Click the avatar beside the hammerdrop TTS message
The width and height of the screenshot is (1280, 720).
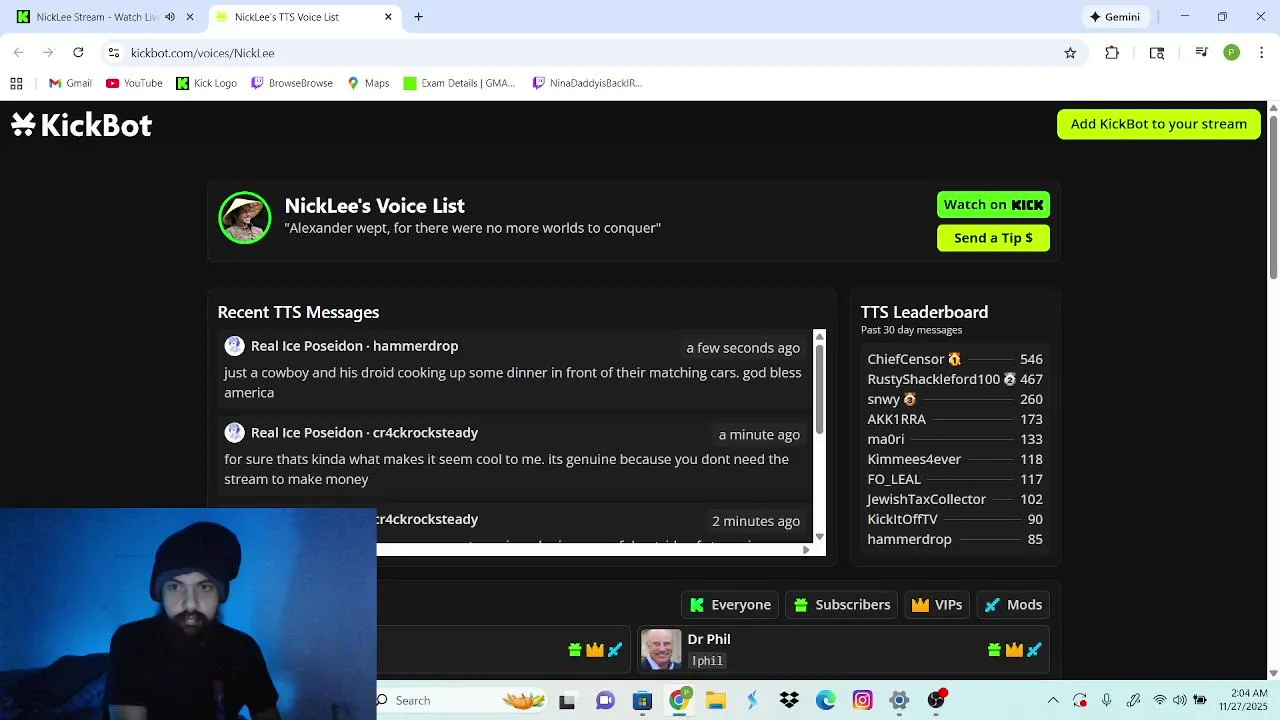pyautogui.click(x=234, y=346)
